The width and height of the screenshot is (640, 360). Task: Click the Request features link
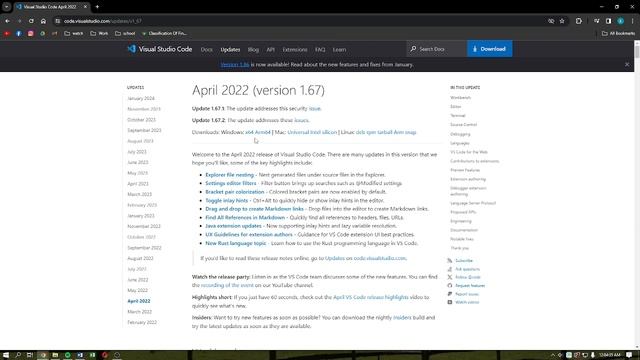pos(470,286)
